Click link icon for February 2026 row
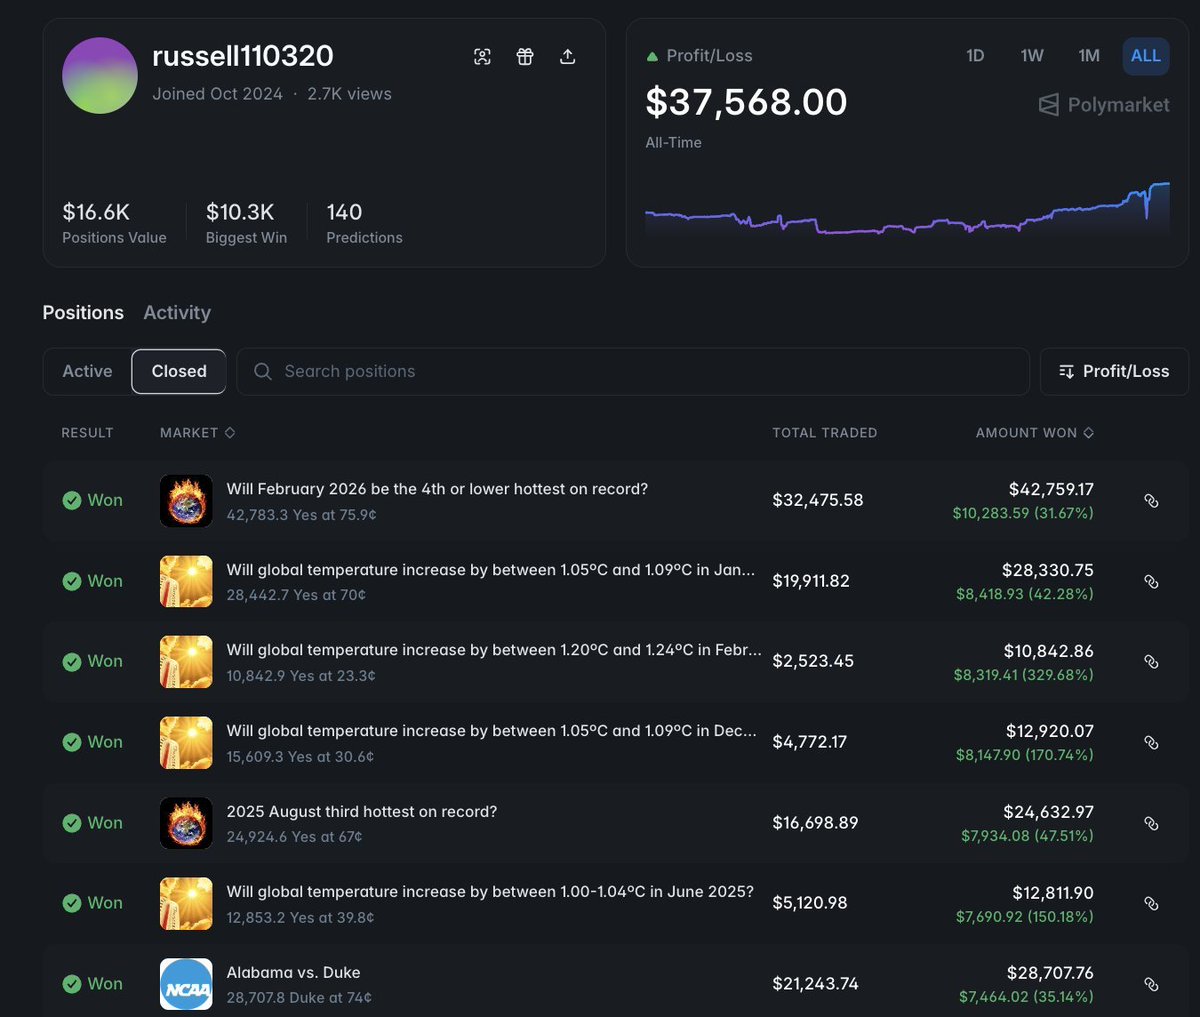The image size is (1200, 1017). coord(1151,501)
